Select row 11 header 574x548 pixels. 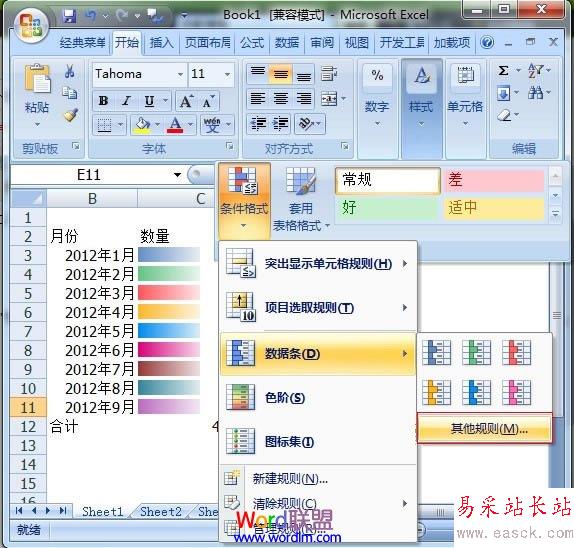(28, 407)
